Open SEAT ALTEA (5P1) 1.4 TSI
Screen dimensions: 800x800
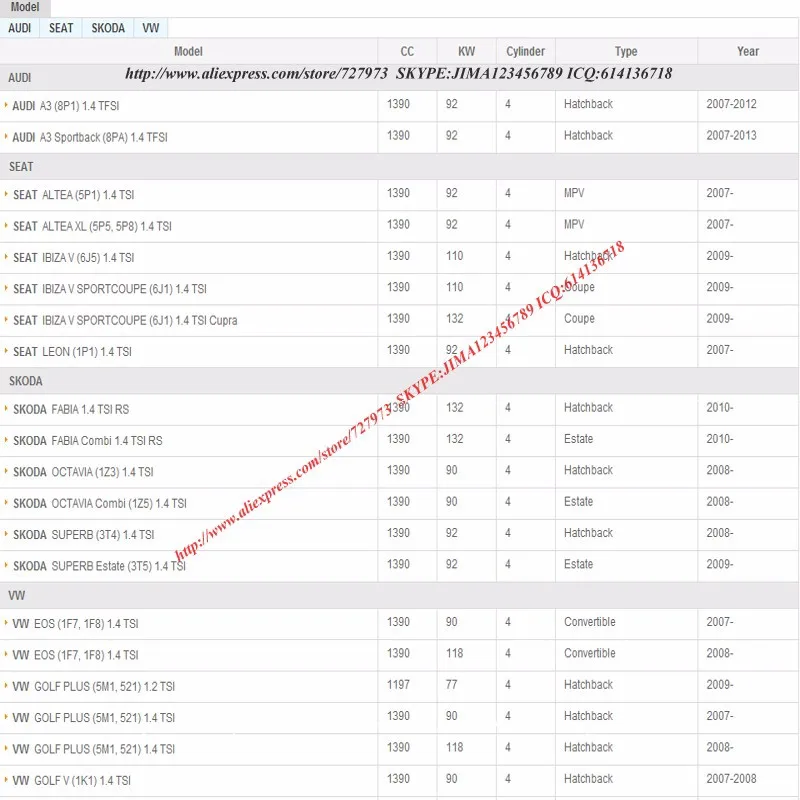[73, 195]
